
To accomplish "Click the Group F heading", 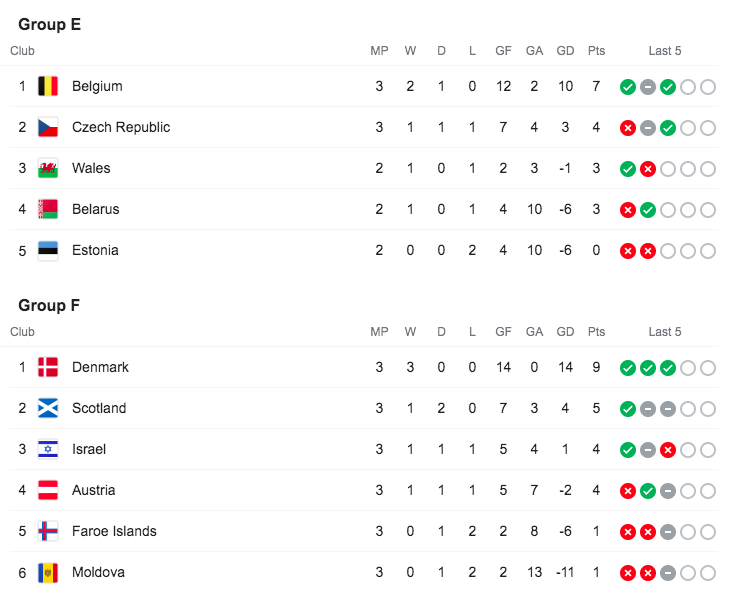I will click(x=49, y=305).
